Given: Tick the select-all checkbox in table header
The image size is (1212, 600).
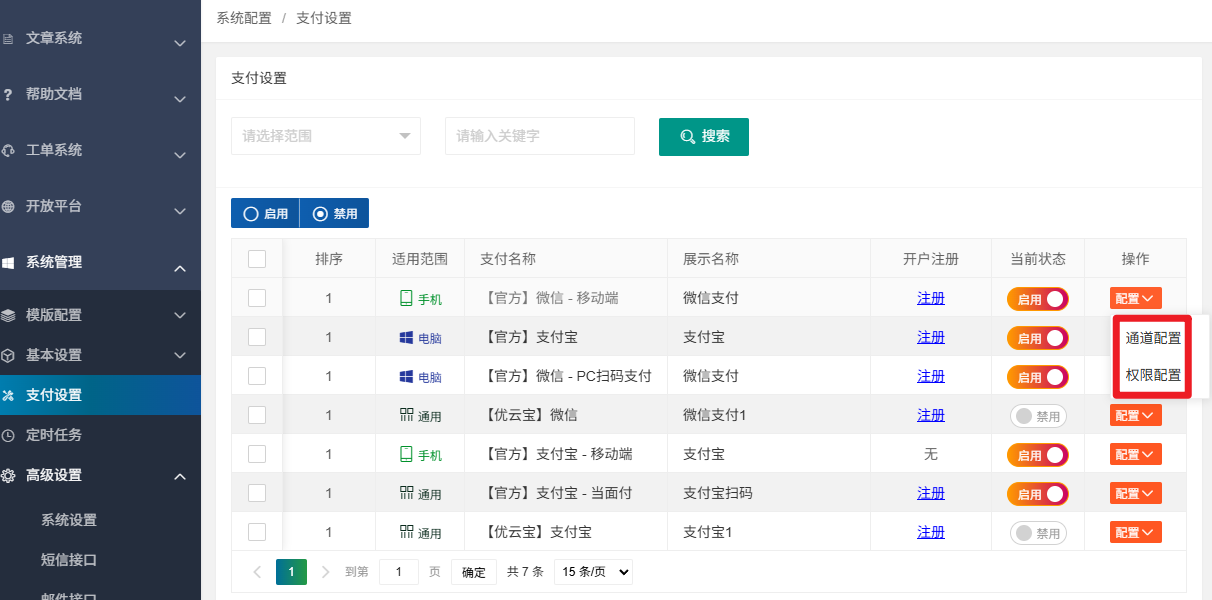Looking at the screenshot, I should [x=257, y=259].
